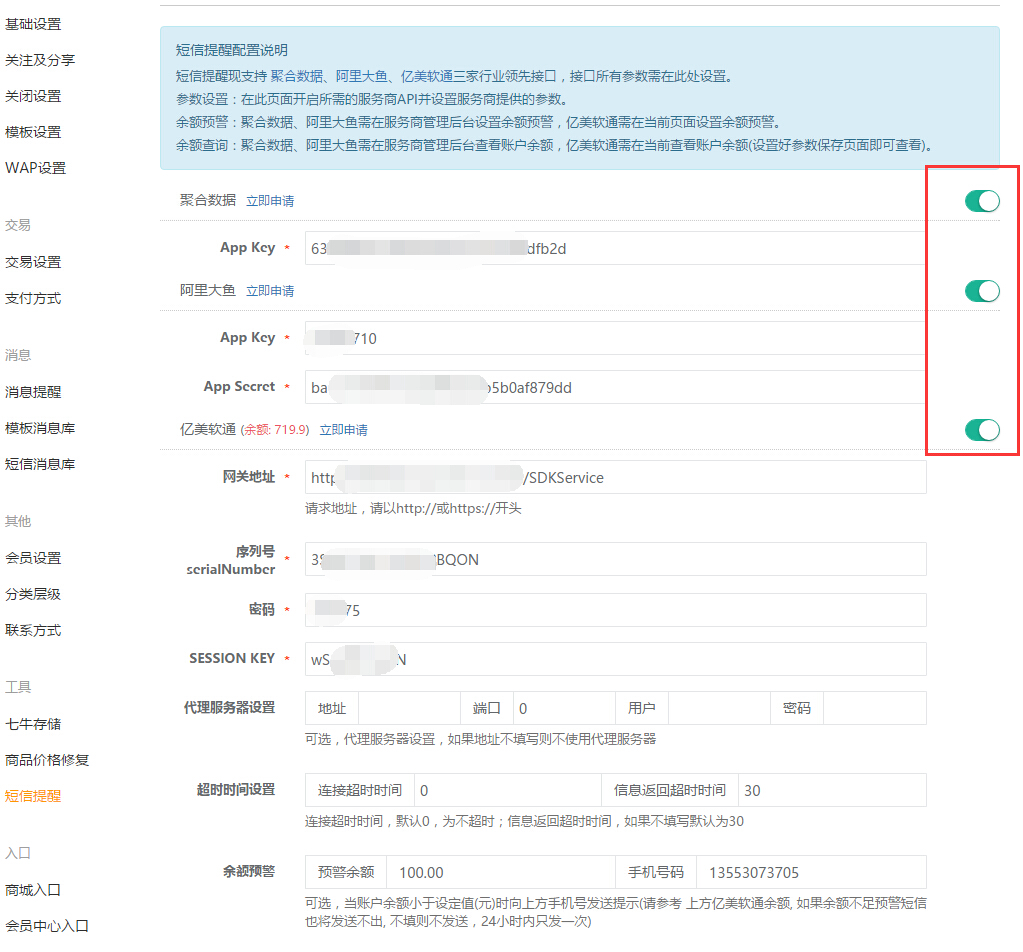Toggle the 阿里大鱼 switch
The image size is (1023, 952).
click(x=981, y=291)
